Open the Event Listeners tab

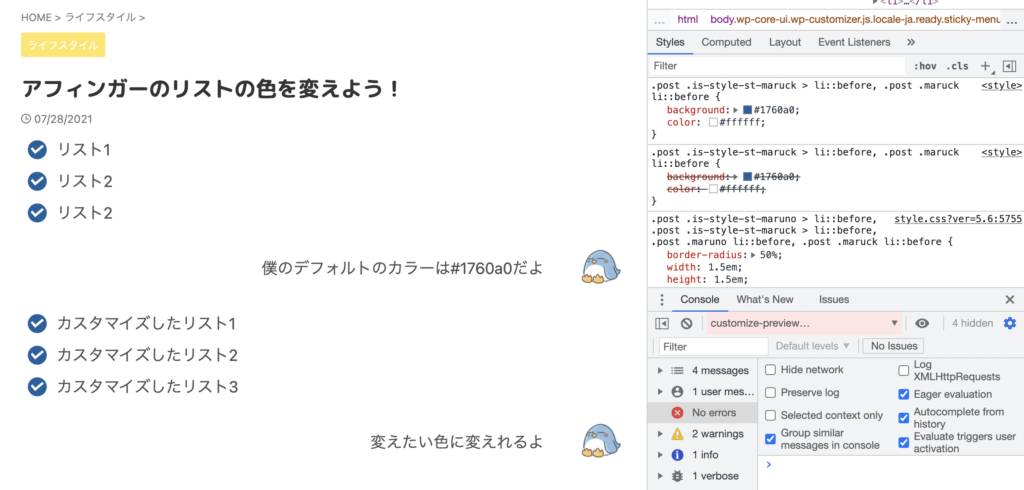click(x=854, y=42)
